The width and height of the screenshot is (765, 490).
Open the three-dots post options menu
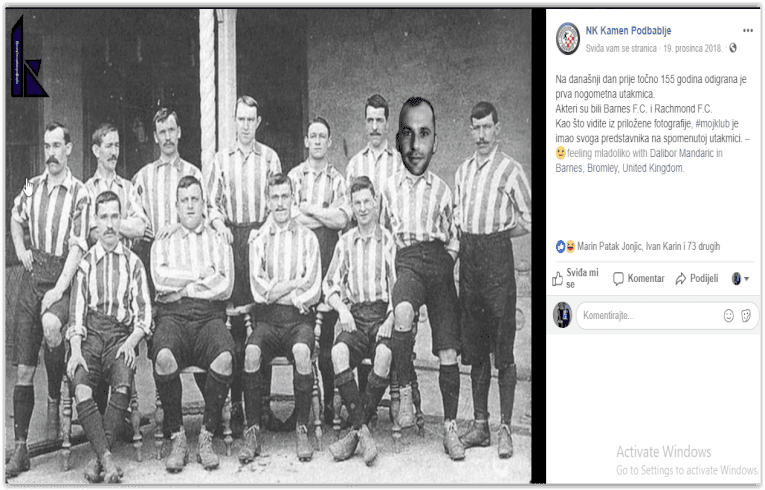[747, 30]
